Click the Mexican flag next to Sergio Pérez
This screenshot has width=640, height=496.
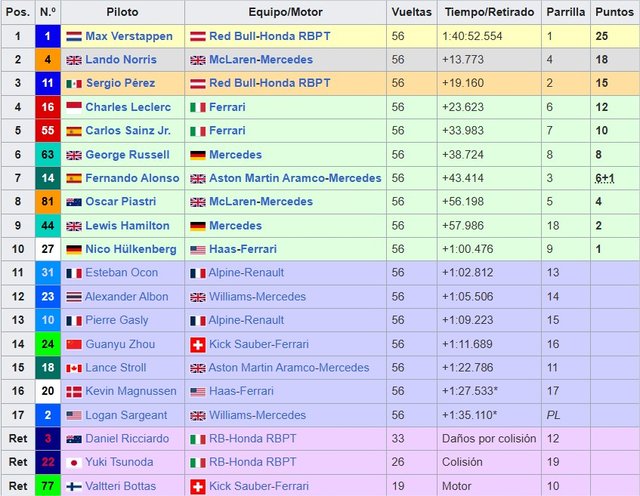[74, 84]
